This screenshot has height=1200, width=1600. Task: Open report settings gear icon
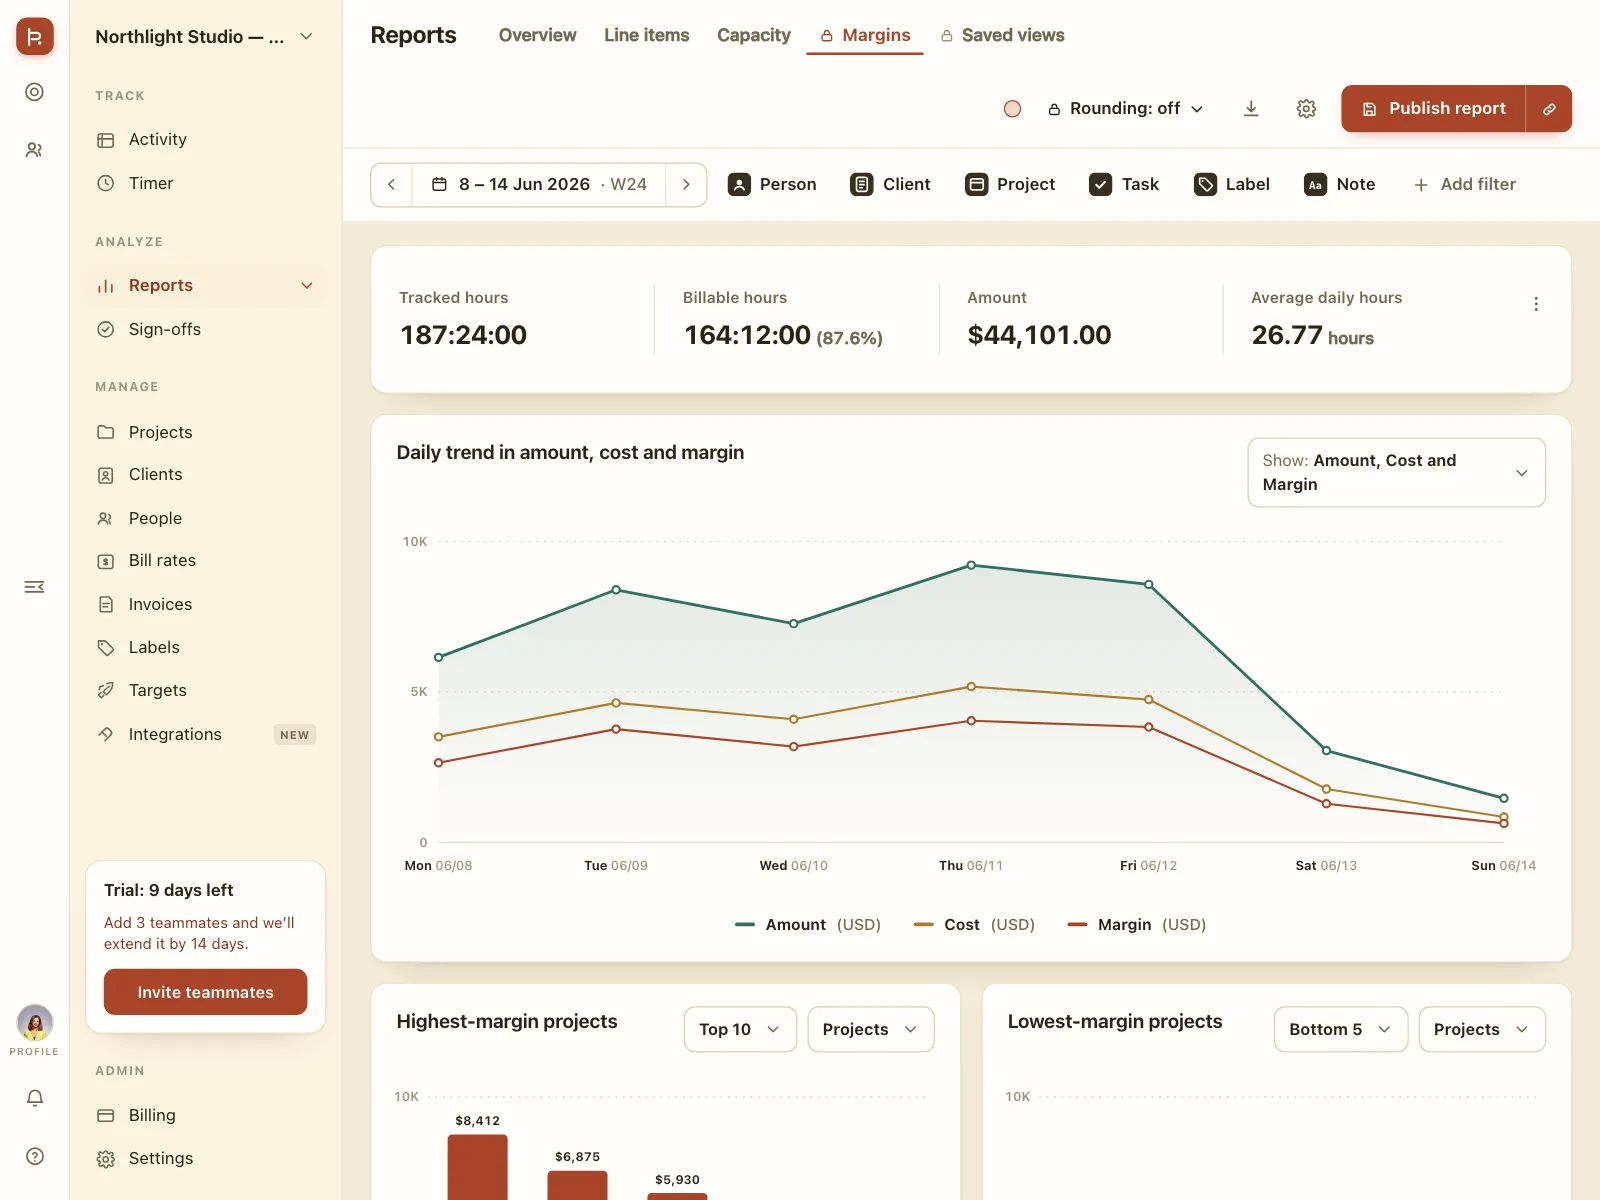(1306, 108)
